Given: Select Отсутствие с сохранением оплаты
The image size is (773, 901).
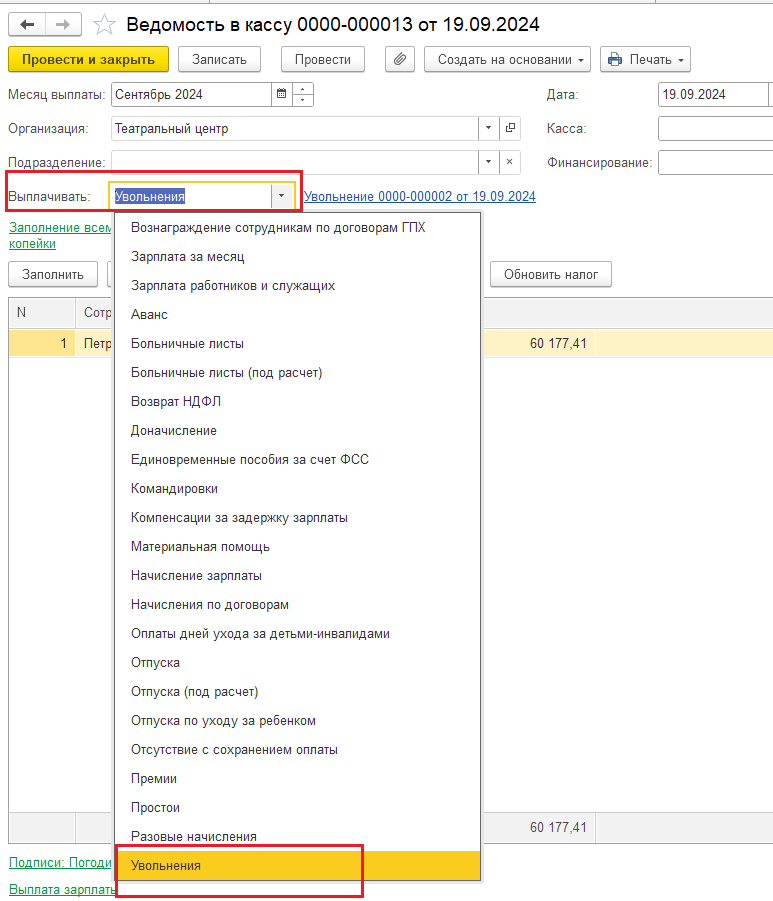Looking at the screenshot, I should [x=298, y=749].
